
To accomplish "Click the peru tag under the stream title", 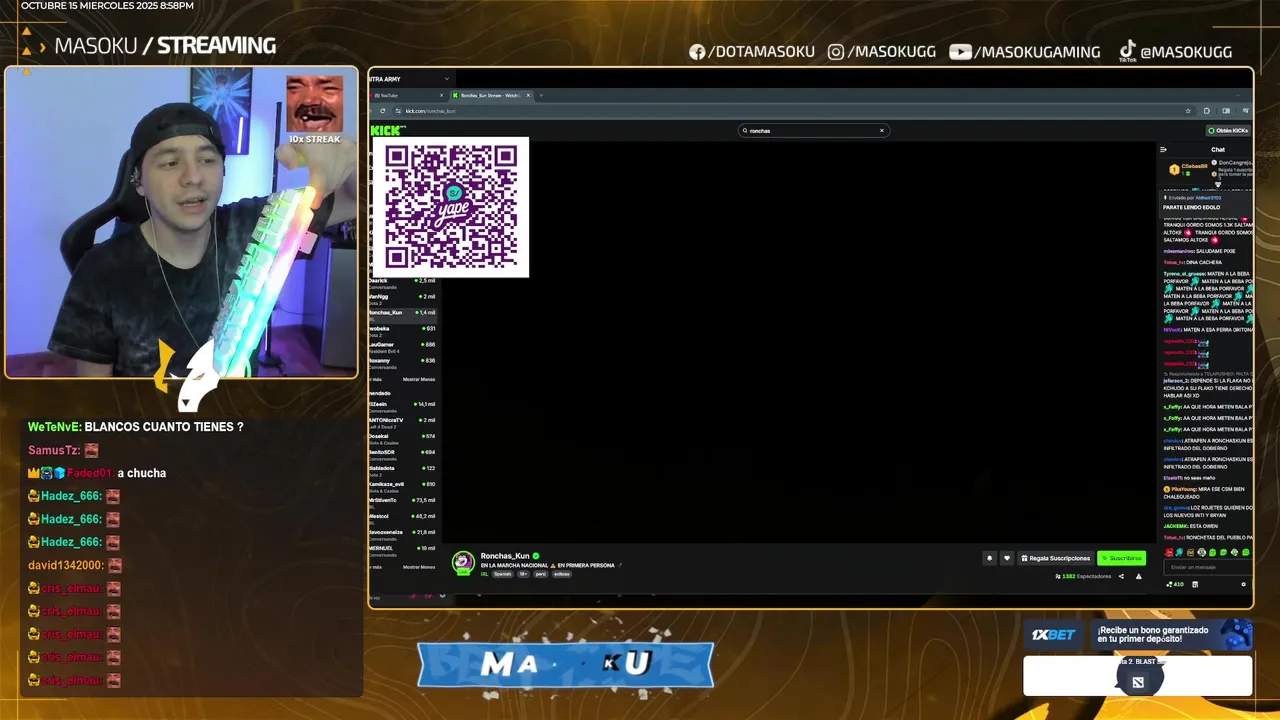I will pos(540,574).
